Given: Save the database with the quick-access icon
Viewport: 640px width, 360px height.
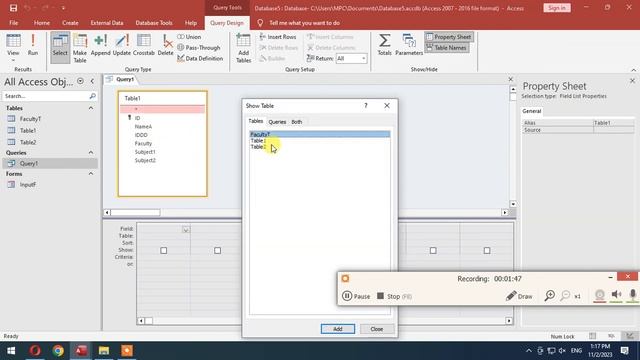Looking at the screenshot, I should [x=13, y=8].
